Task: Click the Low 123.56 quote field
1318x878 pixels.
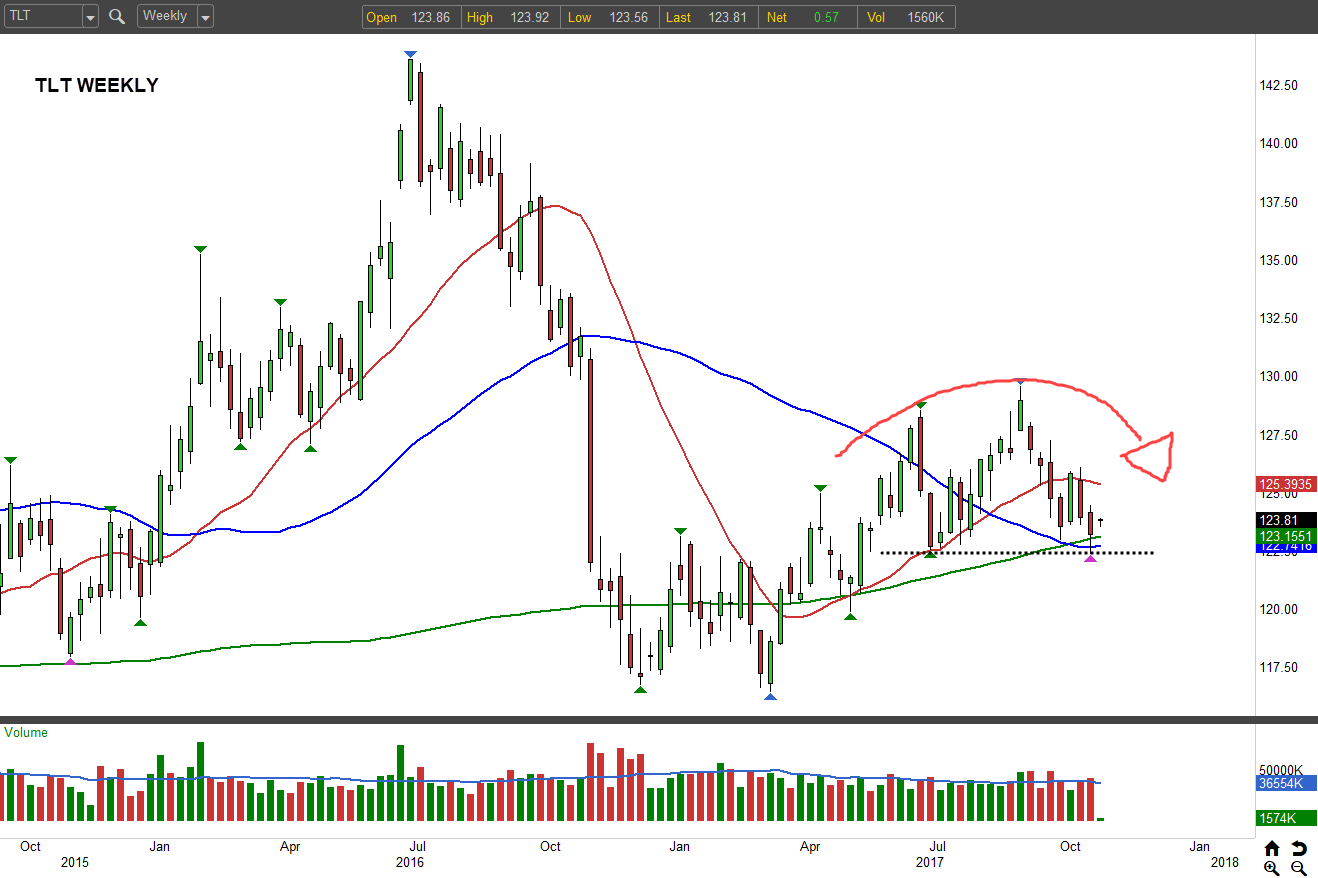Action: [x=612, y=17]
